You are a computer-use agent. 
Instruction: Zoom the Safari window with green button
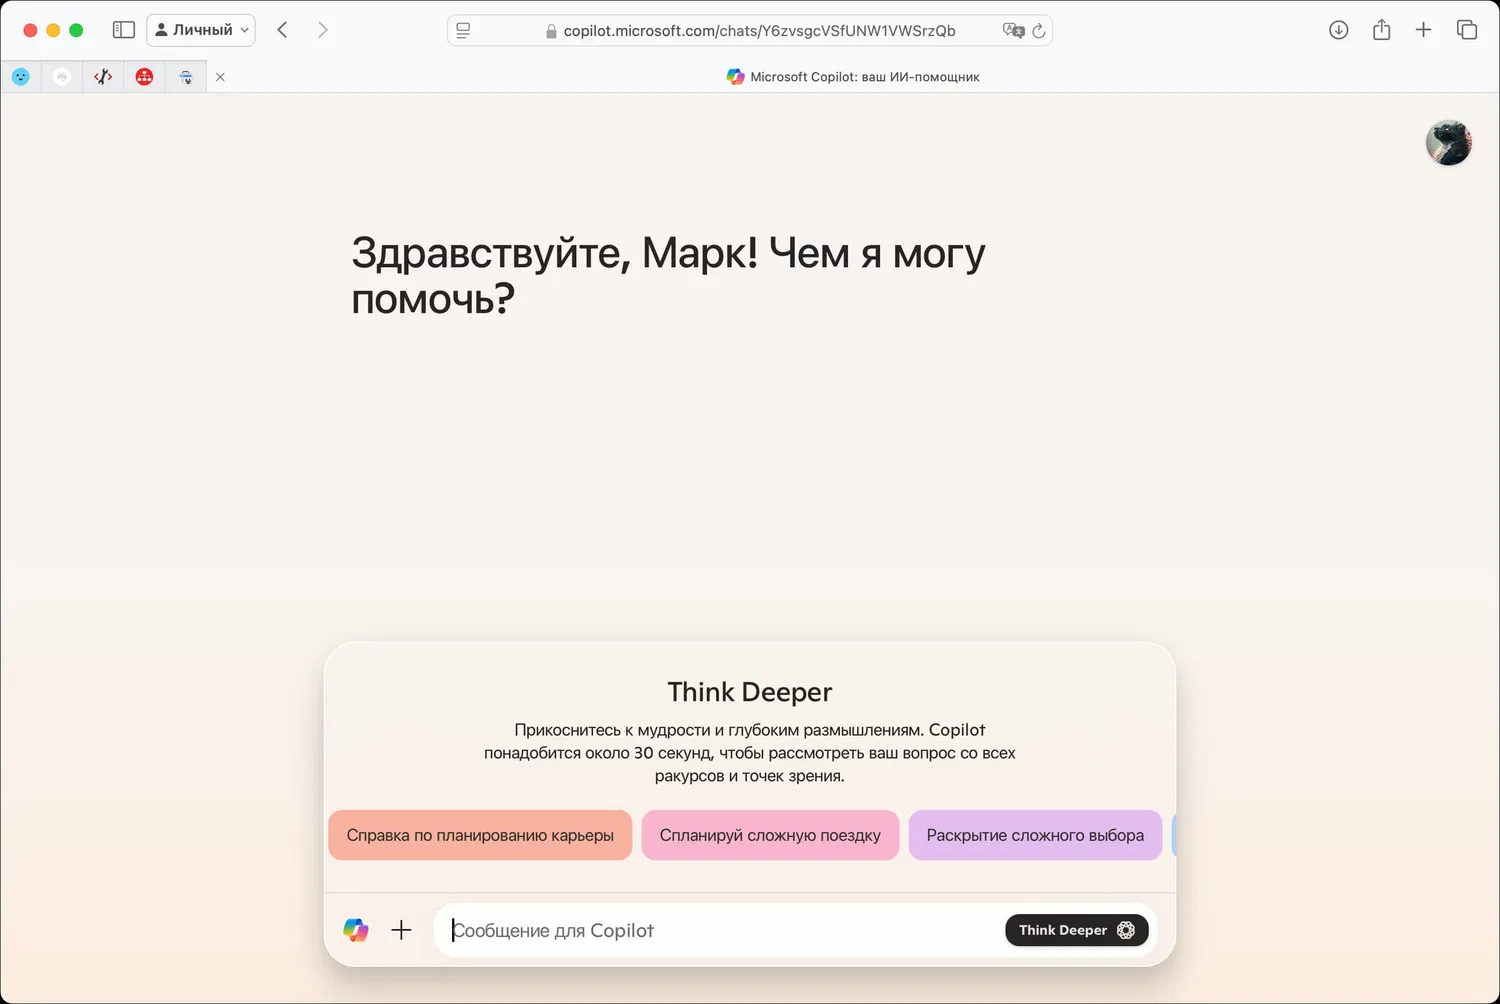[x=76, y=30]
